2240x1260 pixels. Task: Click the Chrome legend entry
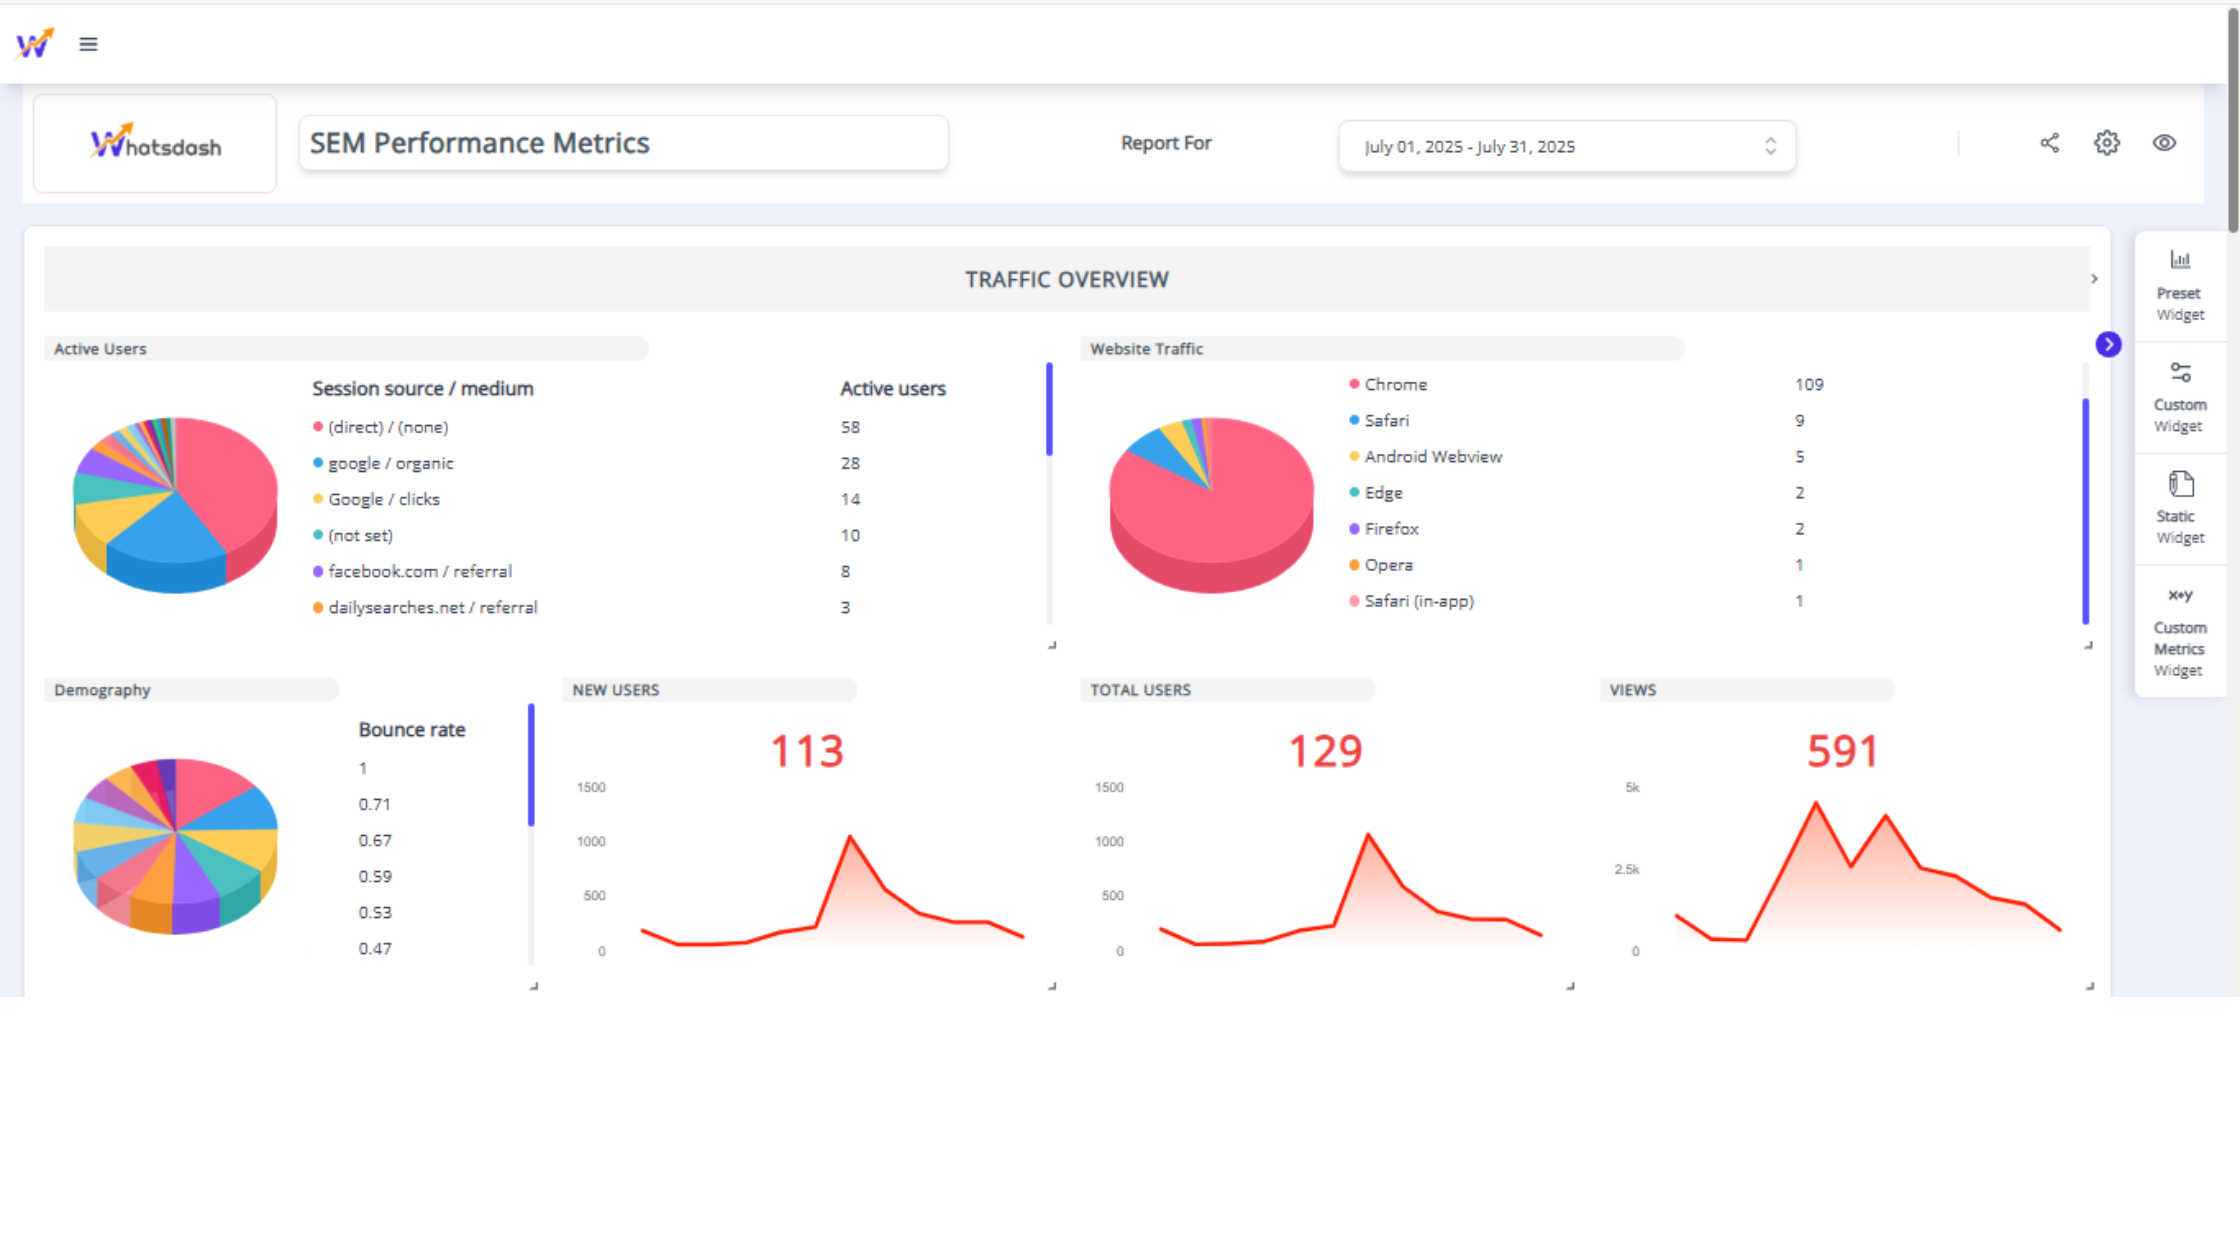coord(1395,384)
